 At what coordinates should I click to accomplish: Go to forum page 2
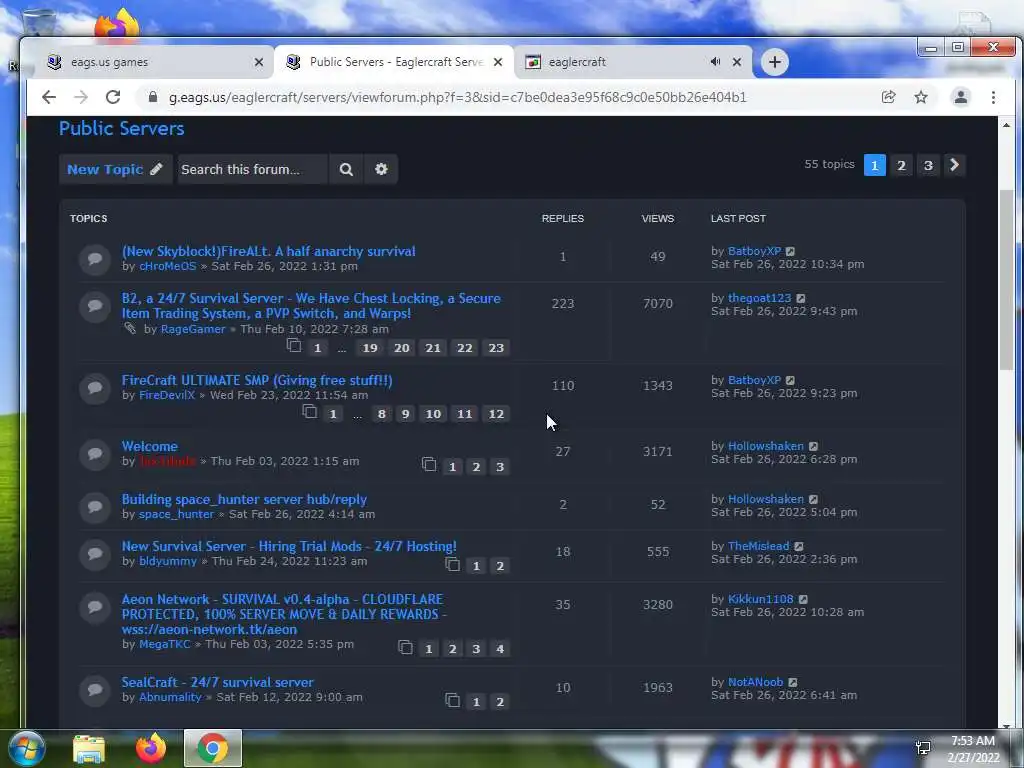pos(901,165)
